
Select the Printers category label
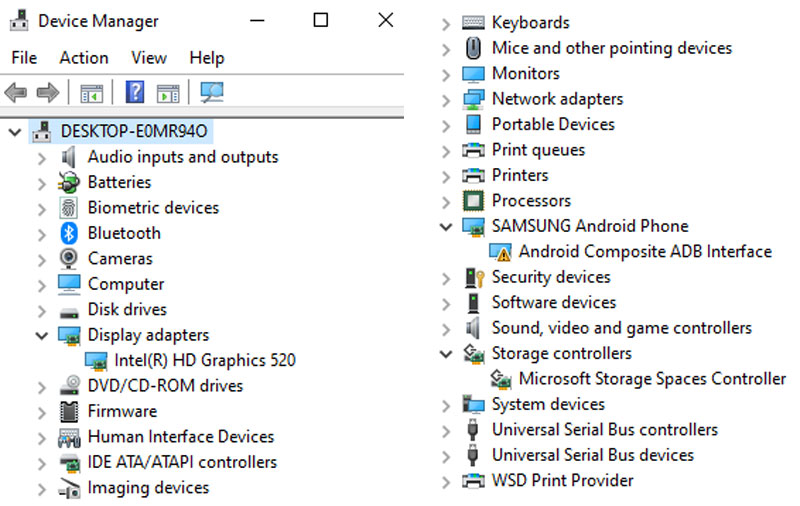click(520, 175)
